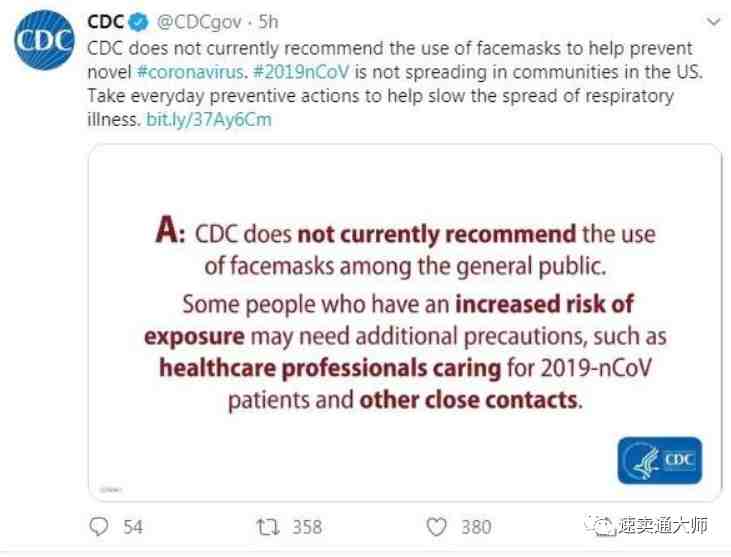
Task: Open tweet options chevron menu
Action: 713,21
